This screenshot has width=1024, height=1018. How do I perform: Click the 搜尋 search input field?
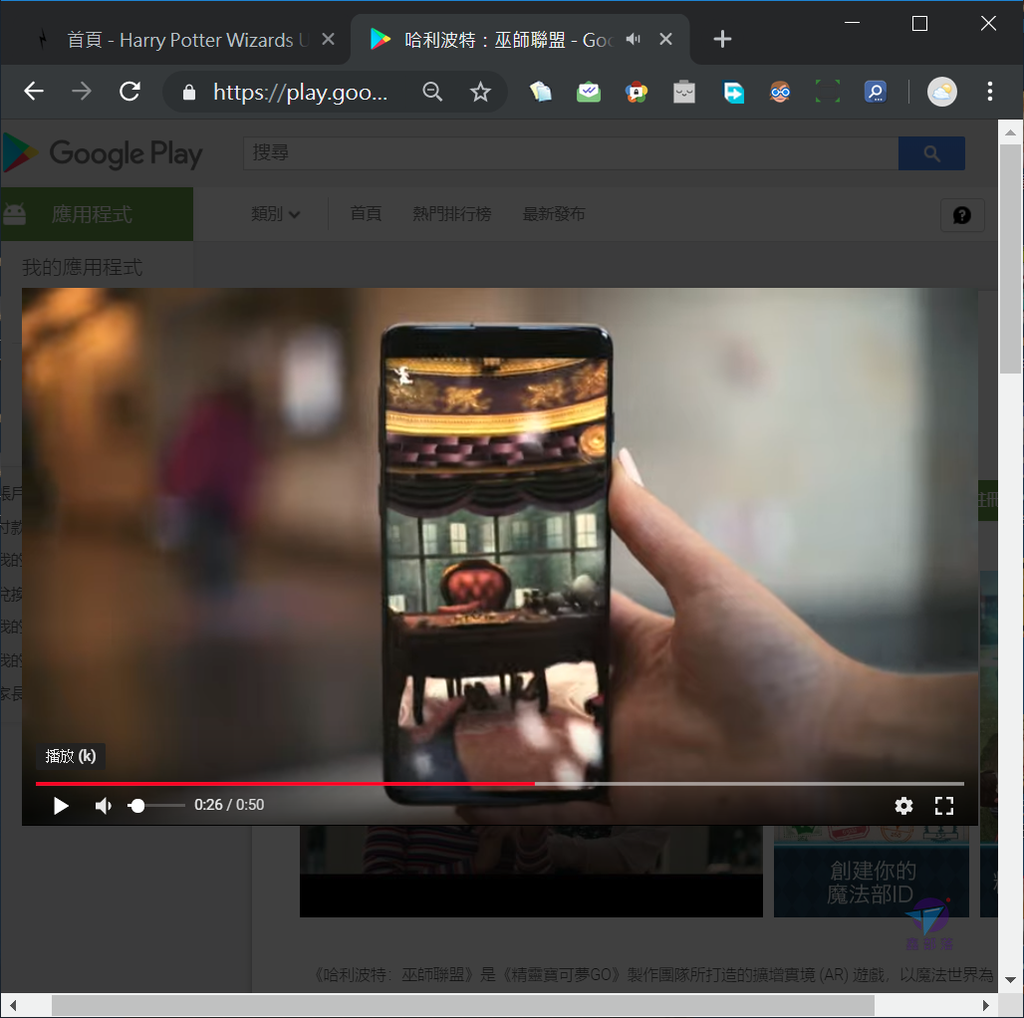[x=571, y=153]
